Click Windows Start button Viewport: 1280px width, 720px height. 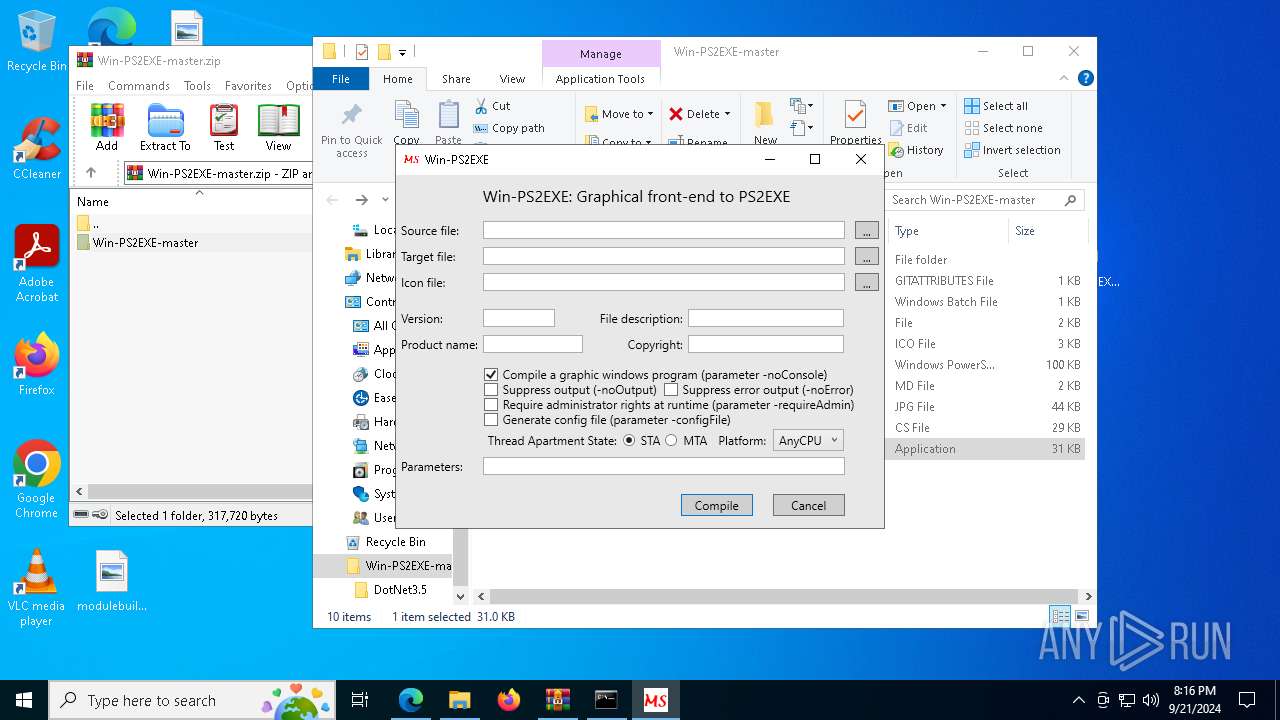click(24, 700)
